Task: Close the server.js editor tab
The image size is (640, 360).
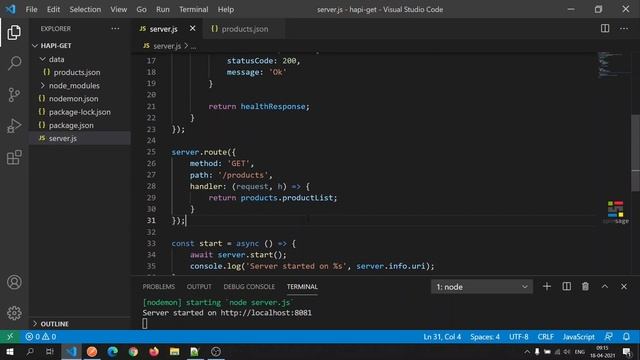Action: point(193,28)
